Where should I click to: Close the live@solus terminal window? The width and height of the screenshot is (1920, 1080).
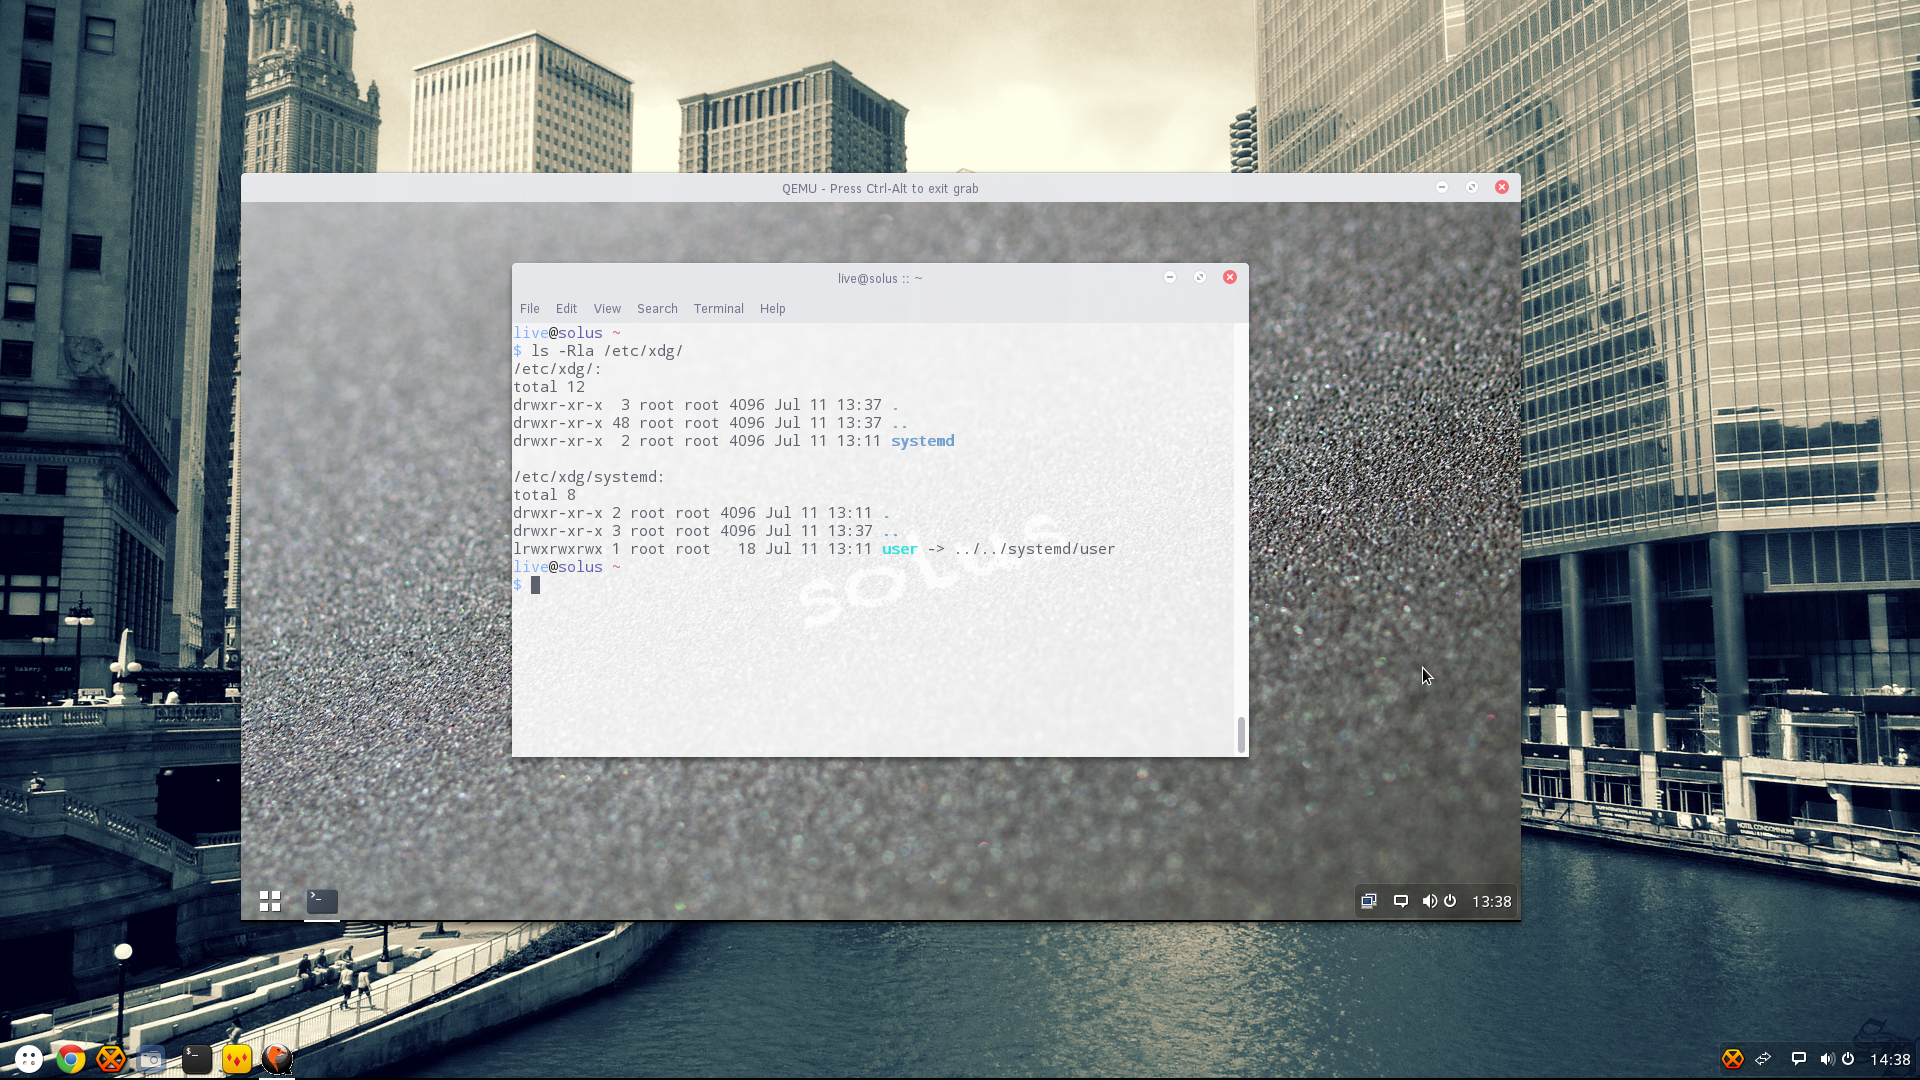(x=1230, y=277)
